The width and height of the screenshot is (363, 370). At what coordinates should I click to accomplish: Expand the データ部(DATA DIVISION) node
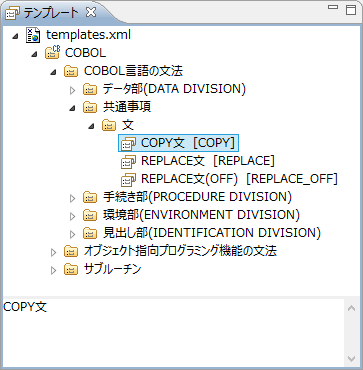pos(72,89)
